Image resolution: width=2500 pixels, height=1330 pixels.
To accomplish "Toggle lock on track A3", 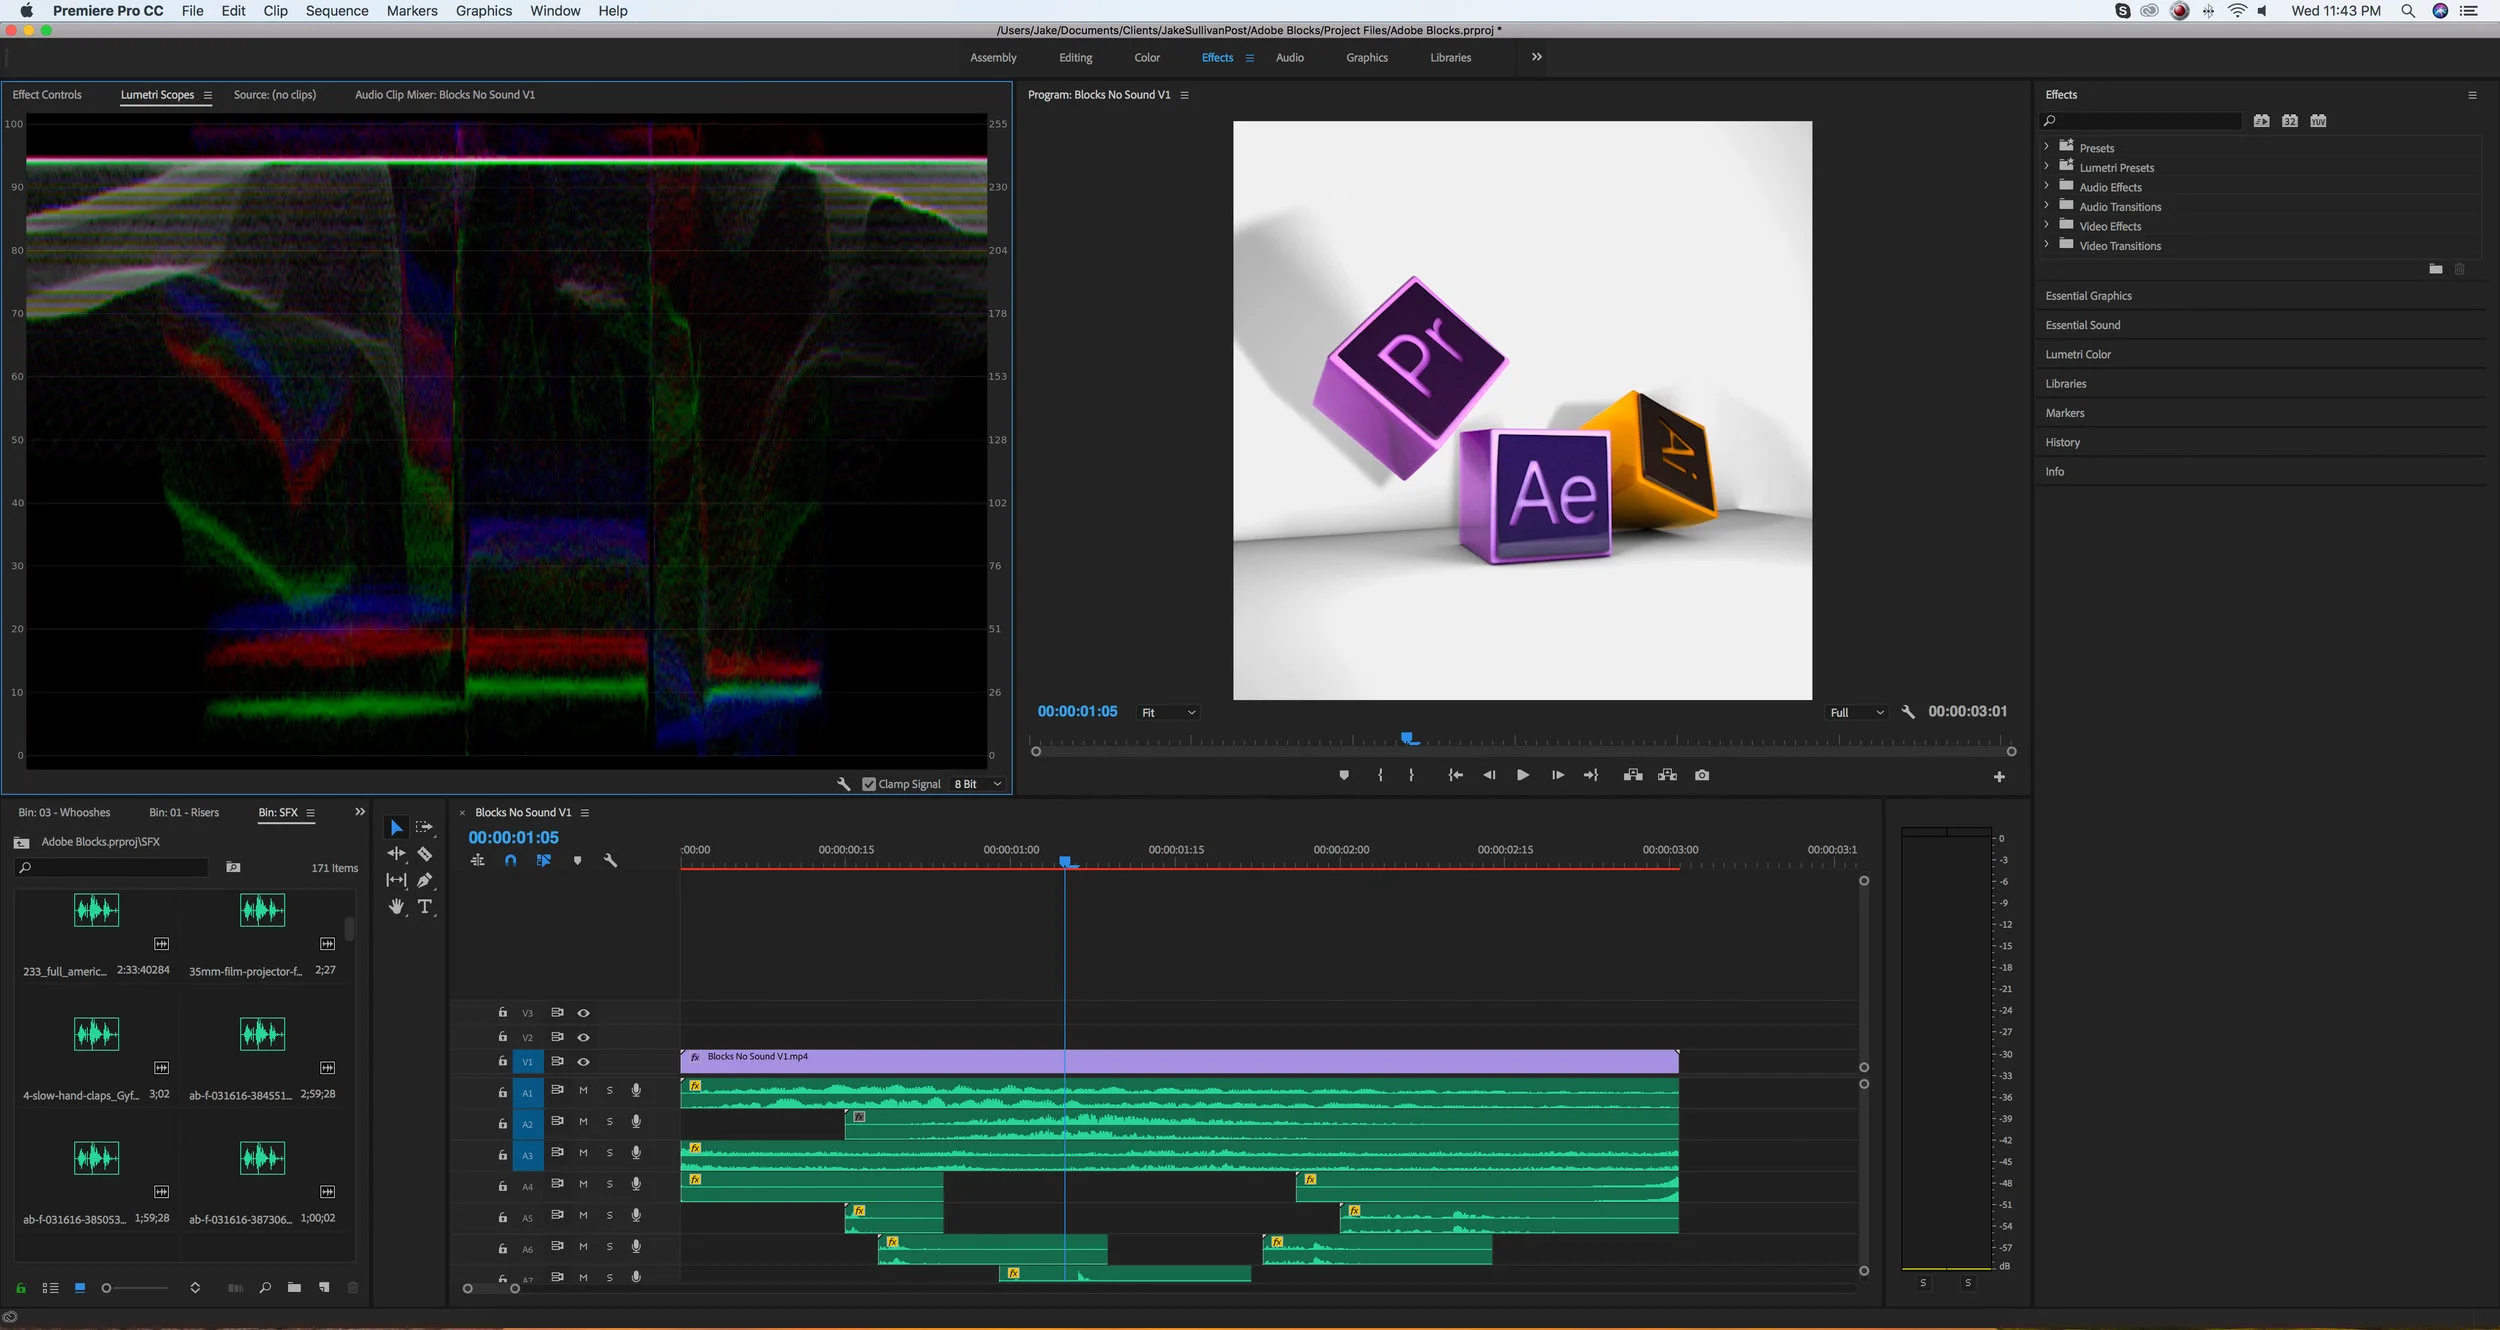I will [502, 1155].
